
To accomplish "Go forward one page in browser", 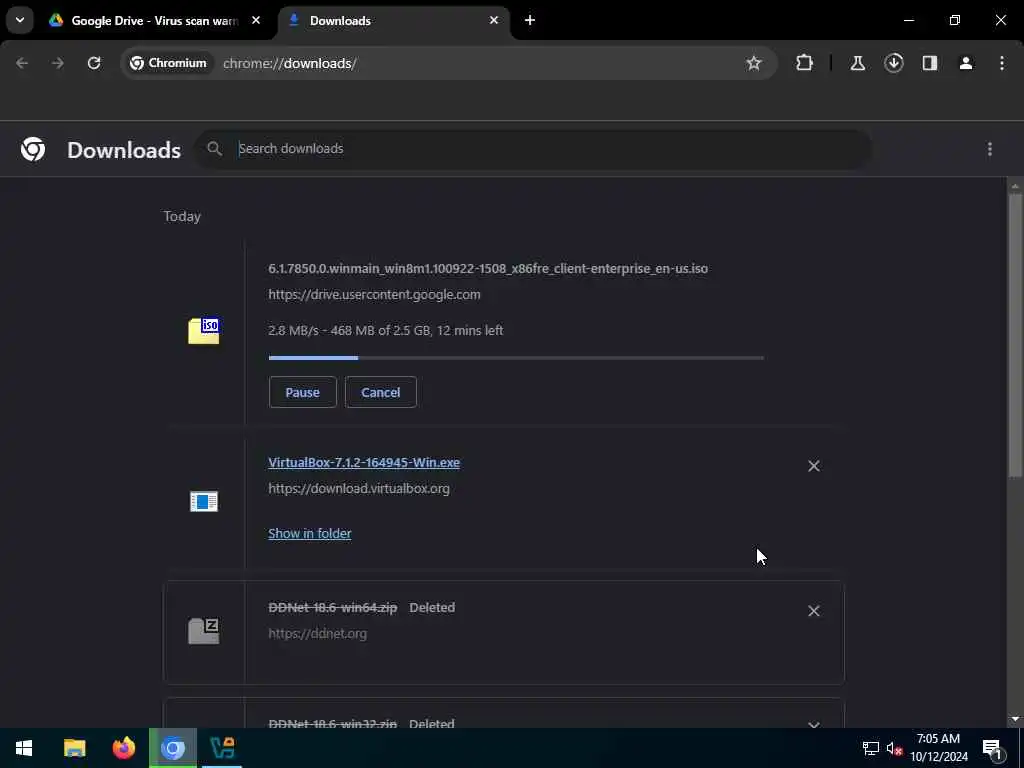I will pos(58,63).
